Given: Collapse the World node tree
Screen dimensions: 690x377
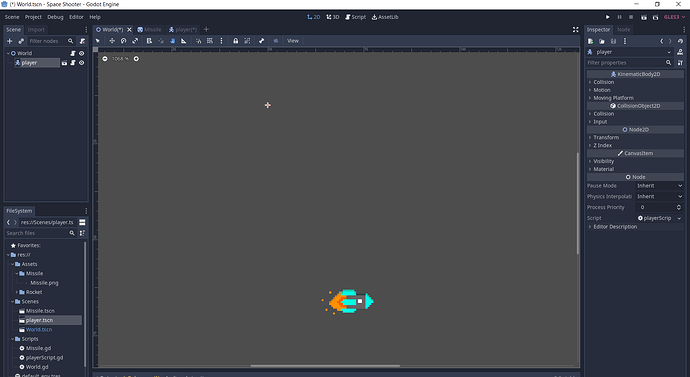Looking at the screenshot, I should (x=8, y=53).
